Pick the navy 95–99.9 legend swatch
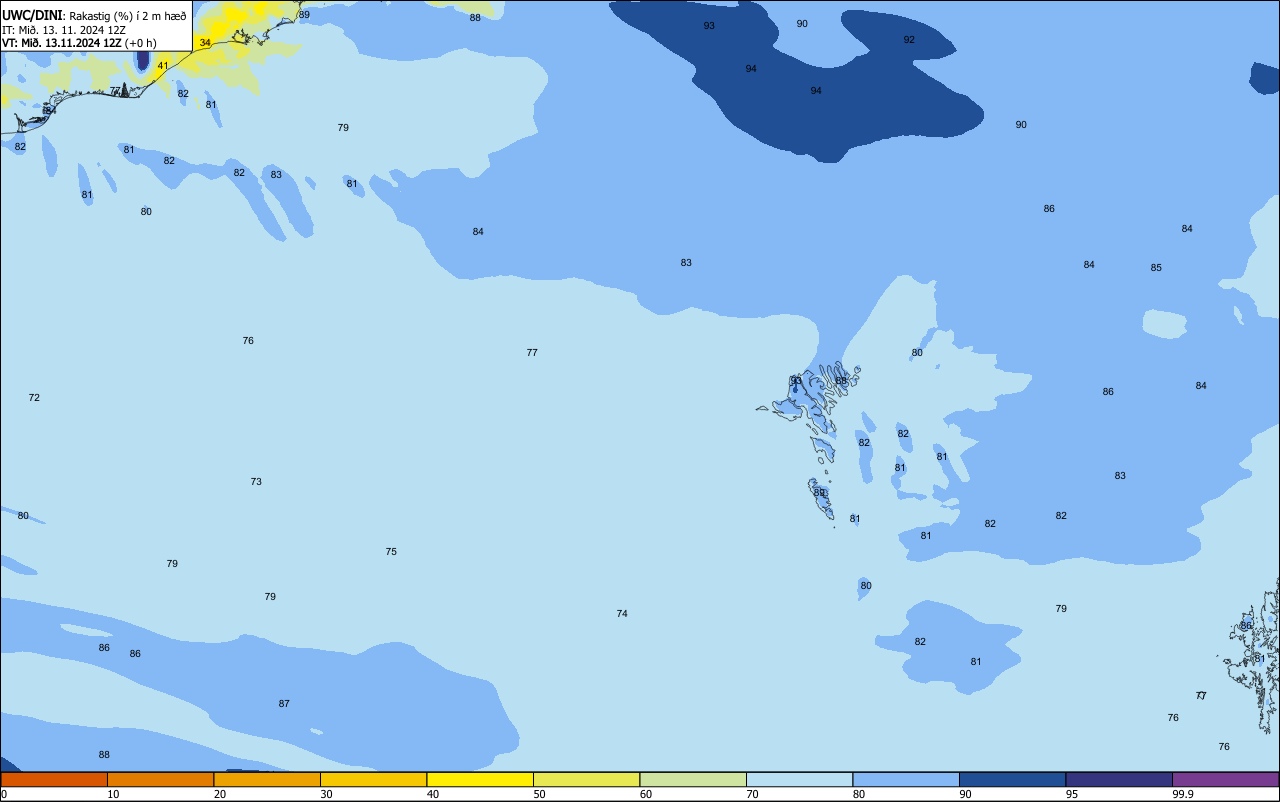 pos(1119,779)
